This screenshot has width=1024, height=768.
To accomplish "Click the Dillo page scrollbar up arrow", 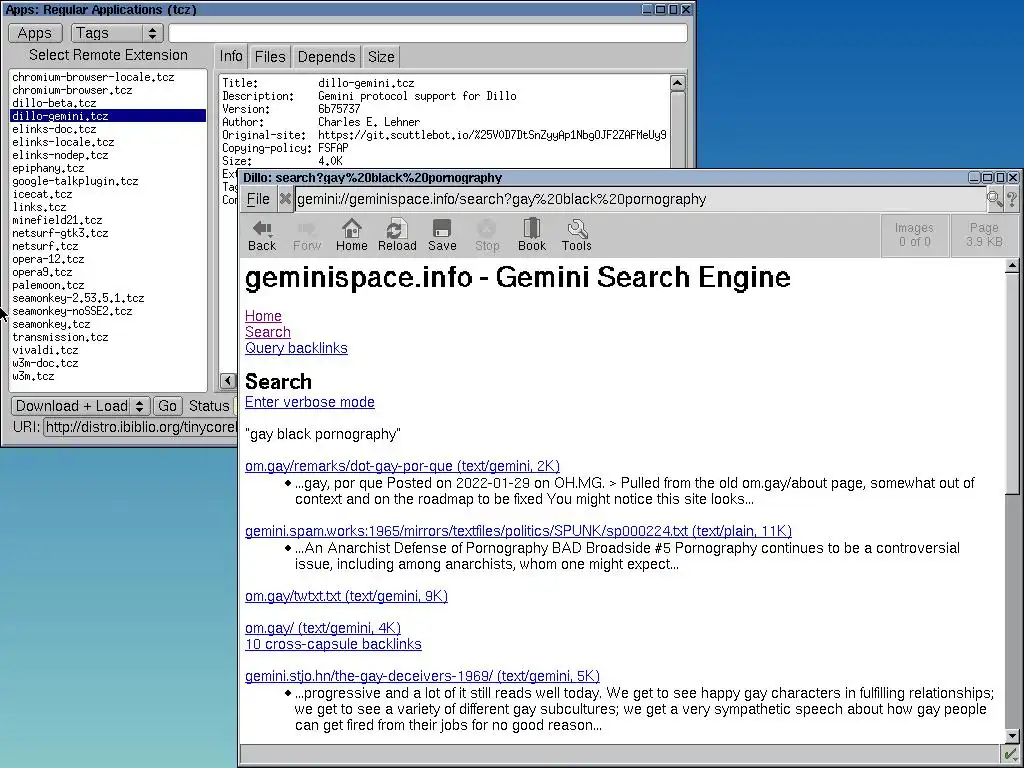I will tap(1012, 265).
